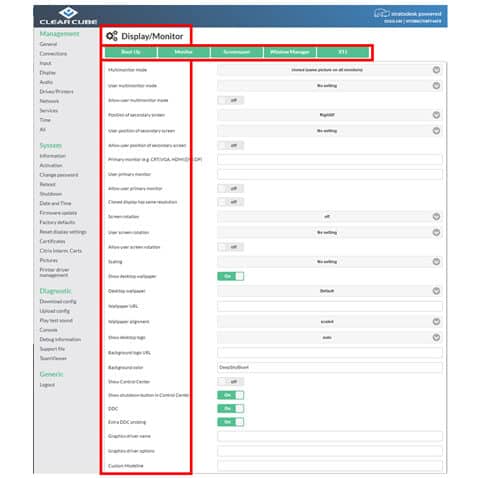Image resolution: width=480 pixels, height=478 pixels.
Task: Focus the Graphics driver options field
Action: coord(330,451)
